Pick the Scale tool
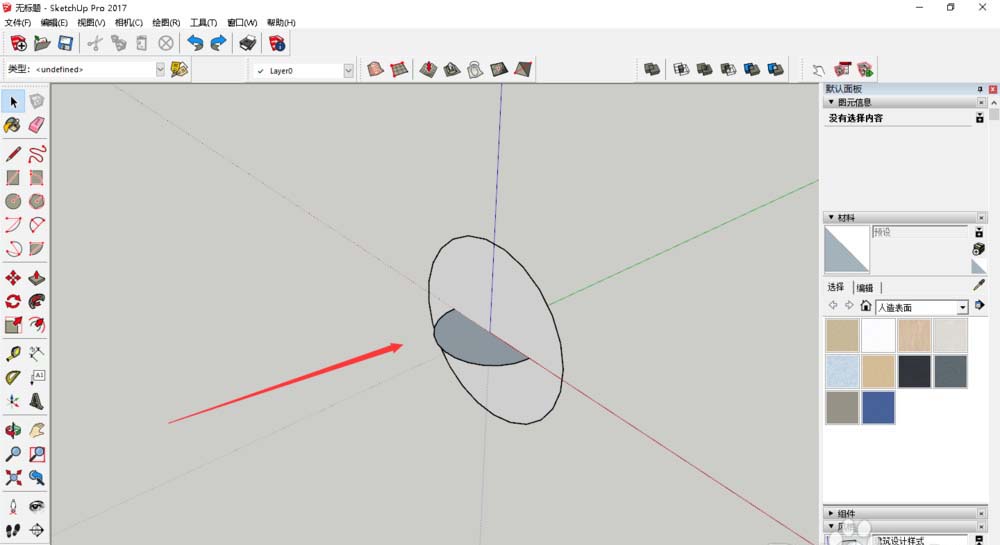 click(x=13, y=325)
